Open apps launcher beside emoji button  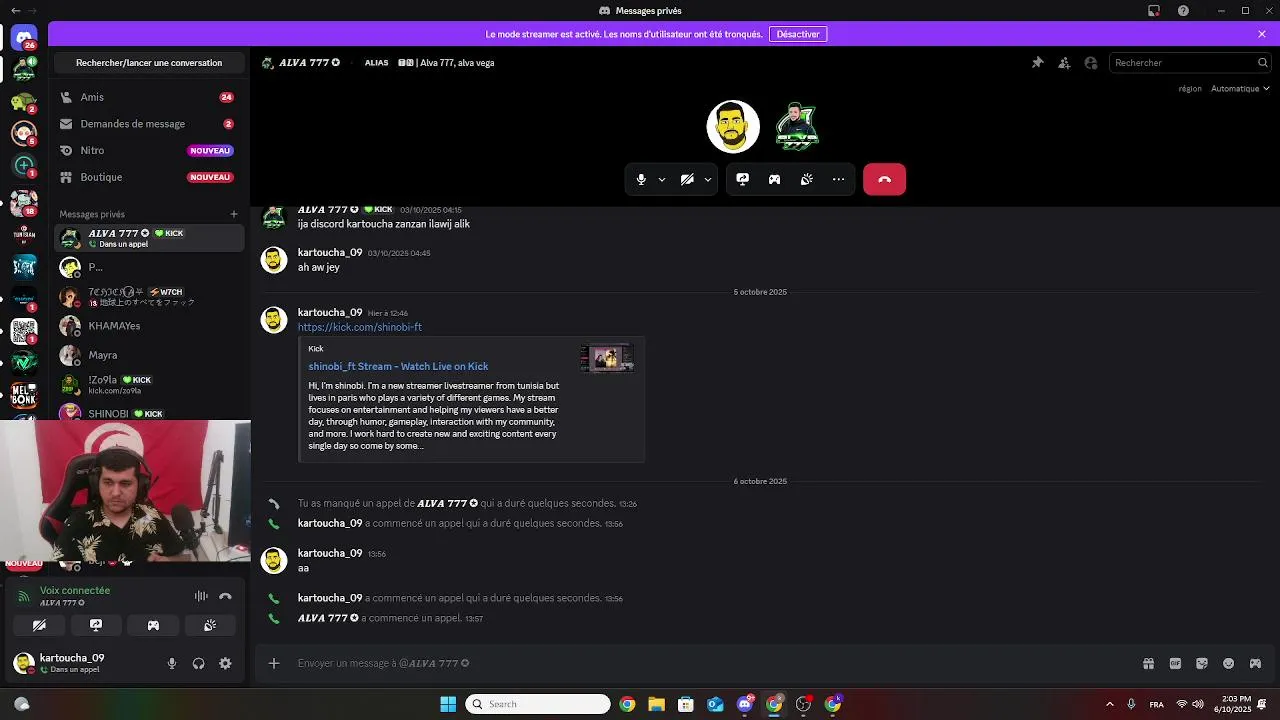[1256, 663]
